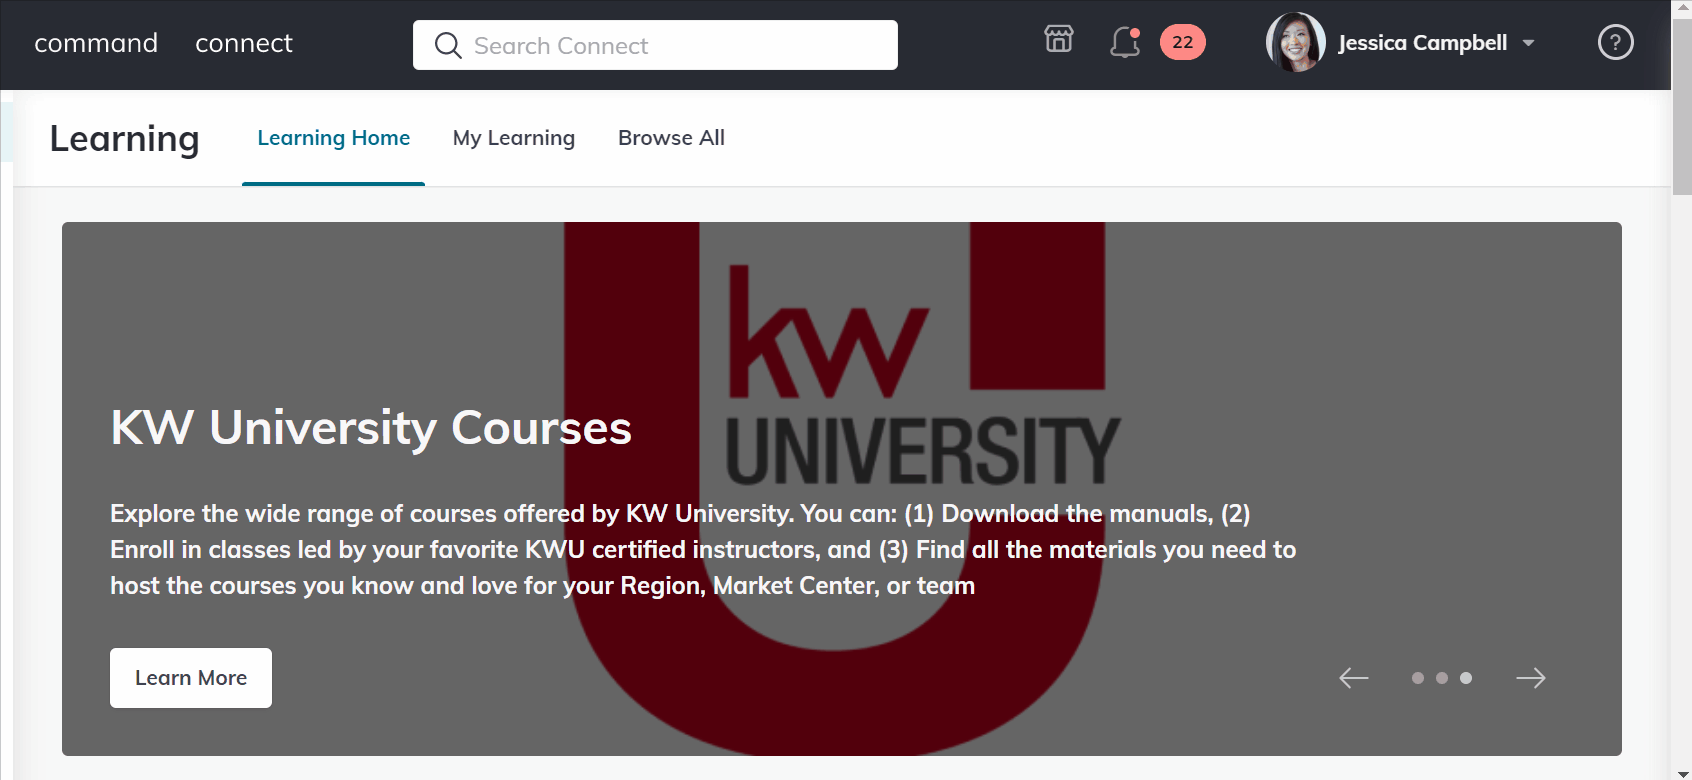Open the notifications bell
The width and height of the screenshot is (1692, 780).
1125,42
